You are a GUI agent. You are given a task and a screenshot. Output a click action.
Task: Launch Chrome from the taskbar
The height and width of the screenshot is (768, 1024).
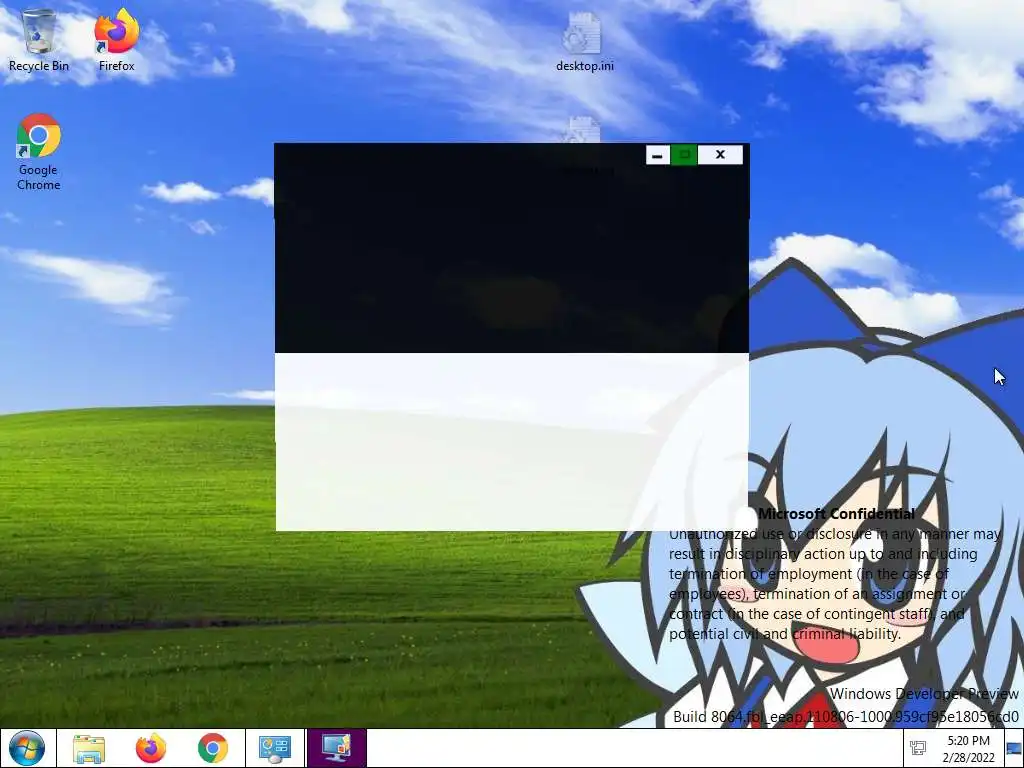coord(213,748)
